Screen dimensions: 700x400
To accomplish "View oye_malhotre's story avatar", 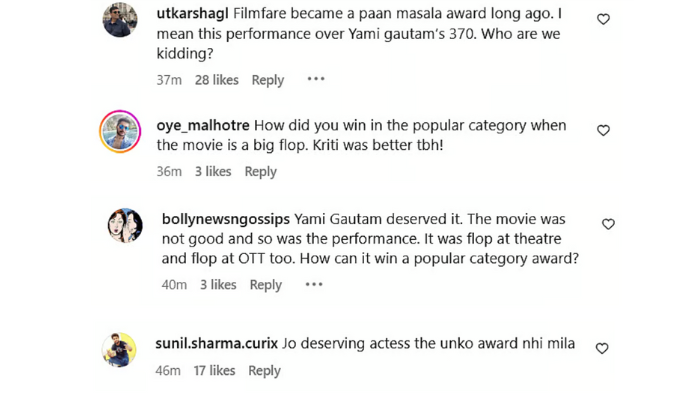I will tap(120, 131).
